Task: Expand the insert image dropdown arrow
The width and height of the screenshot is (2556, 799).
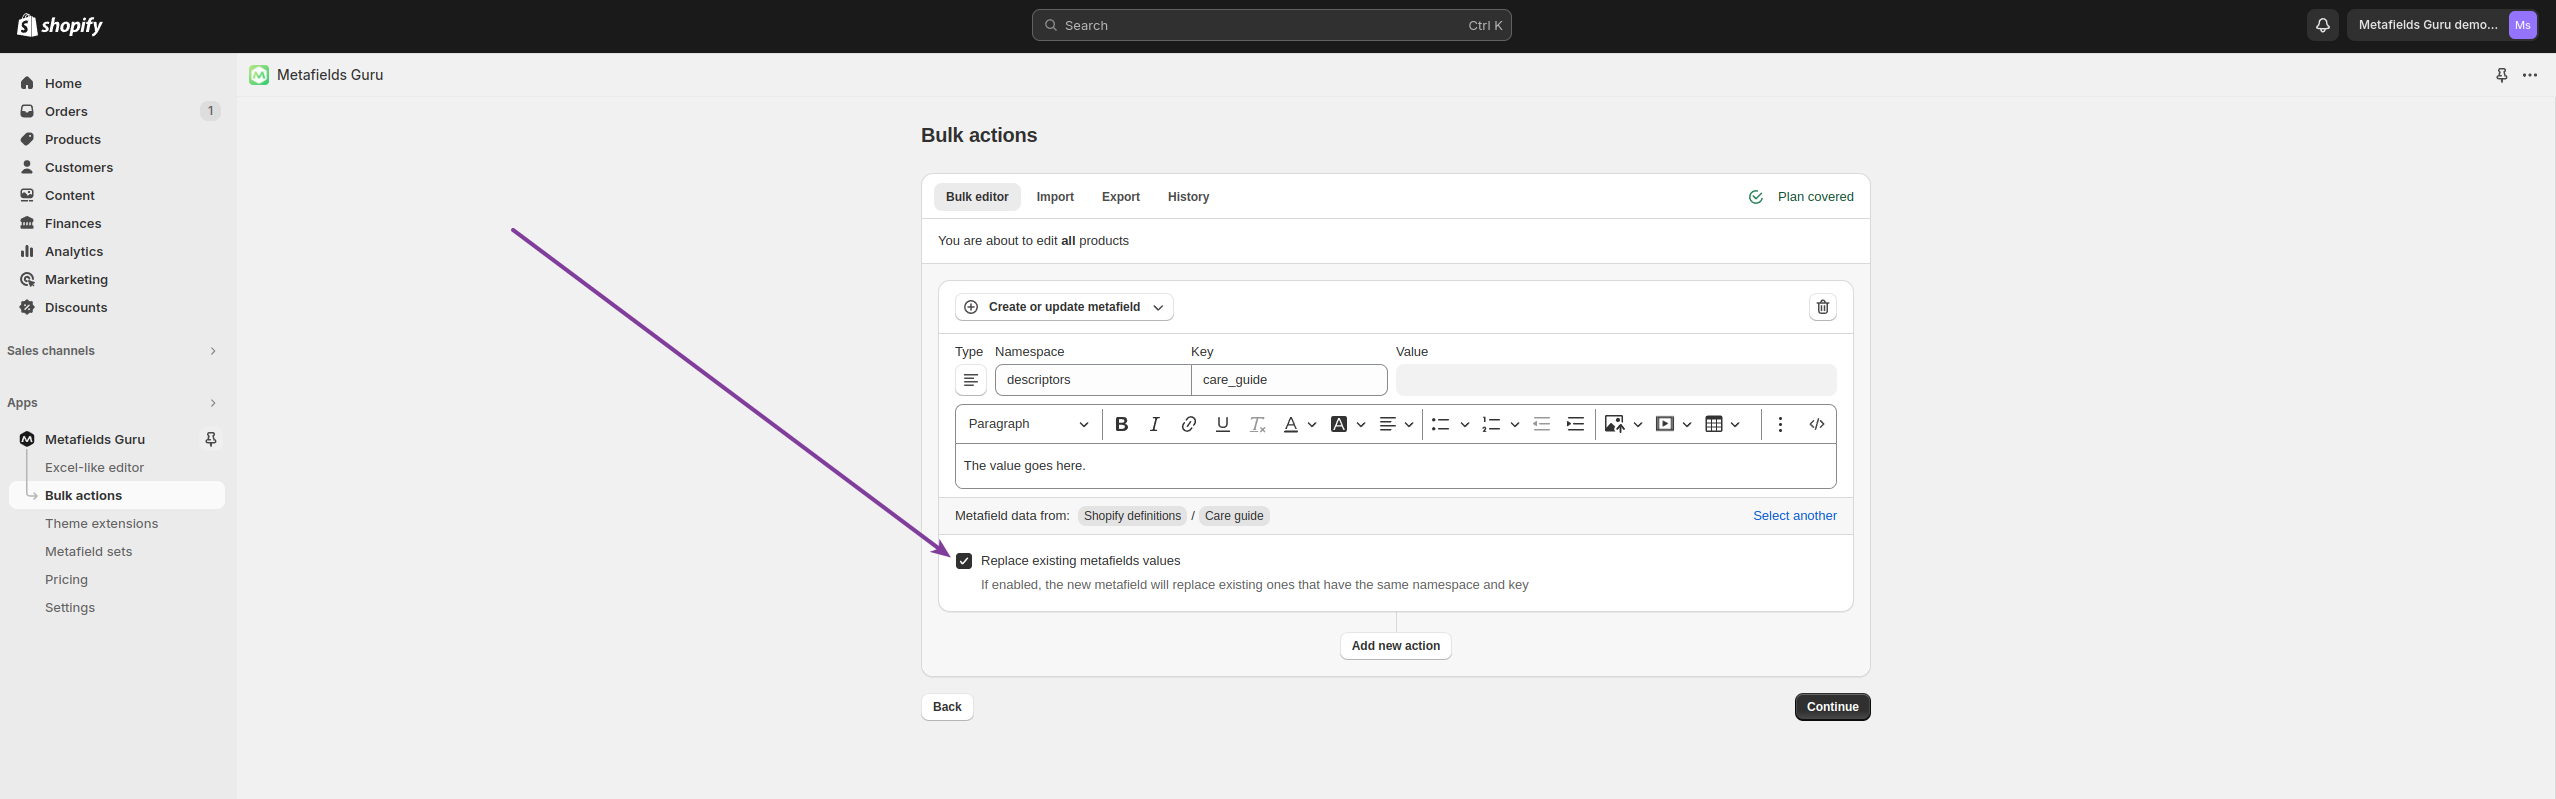Action: pyautogui.click(x=1638, y=424)
